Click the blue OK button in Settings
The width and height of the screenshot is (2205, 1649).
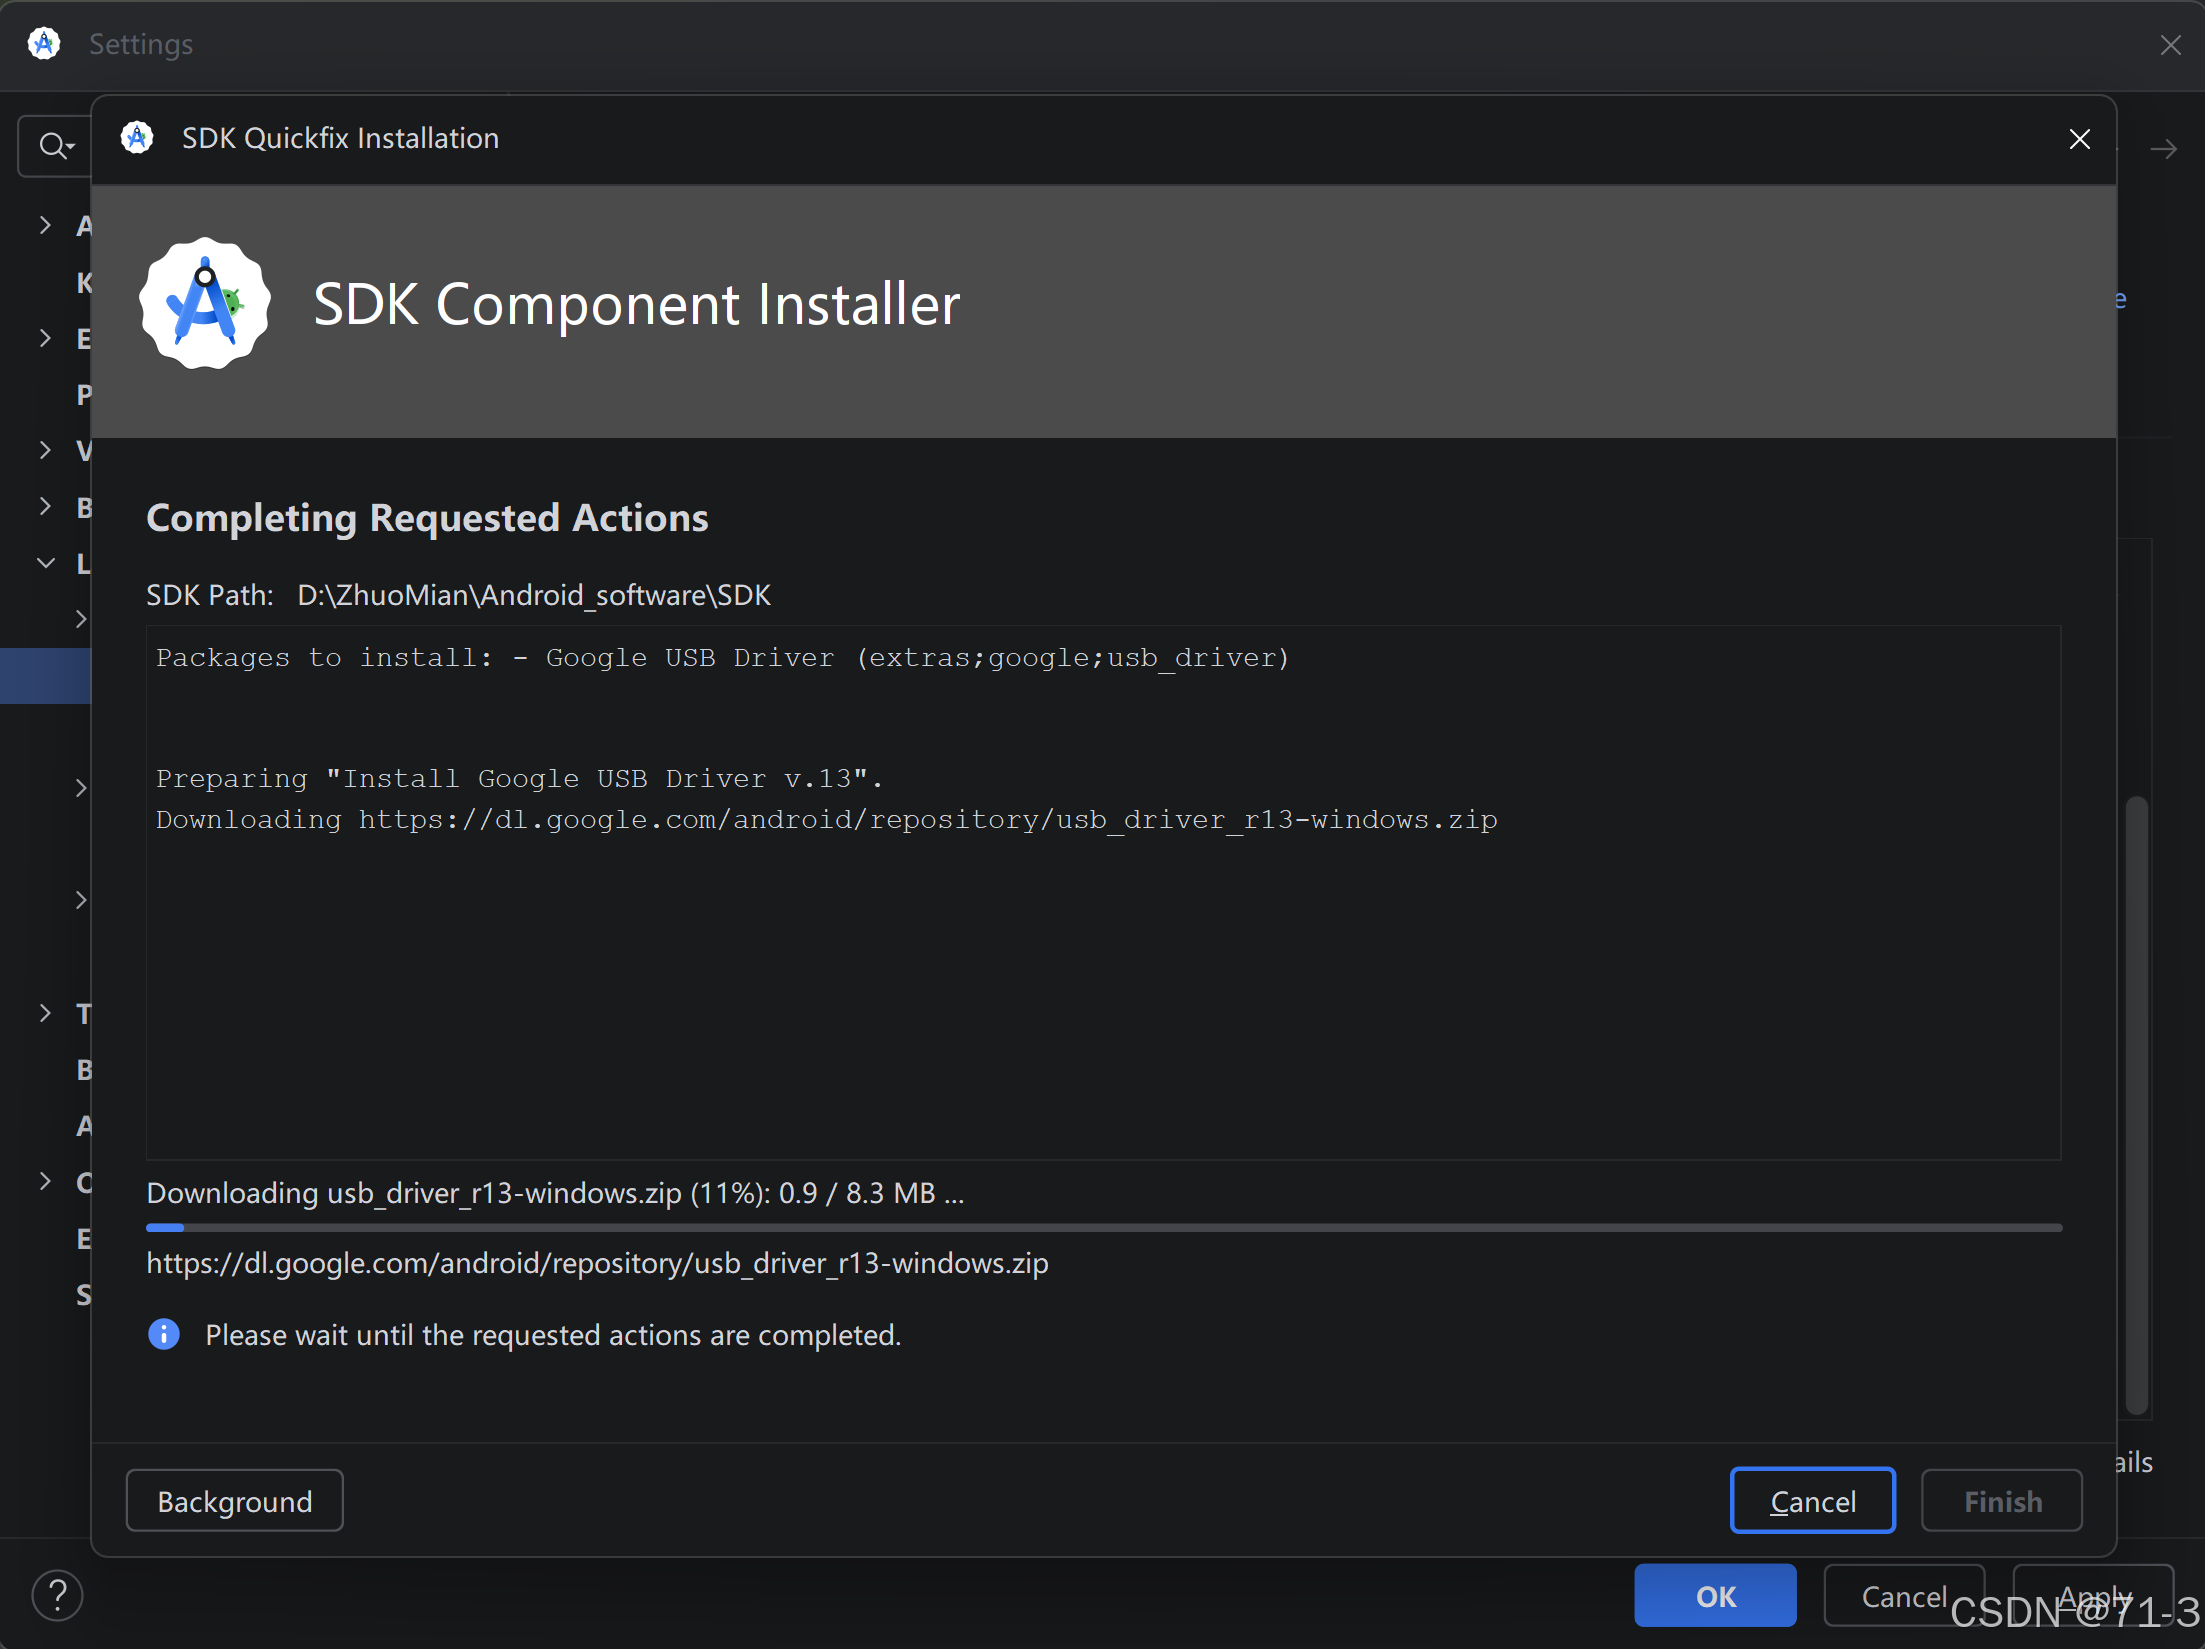1715,1596
